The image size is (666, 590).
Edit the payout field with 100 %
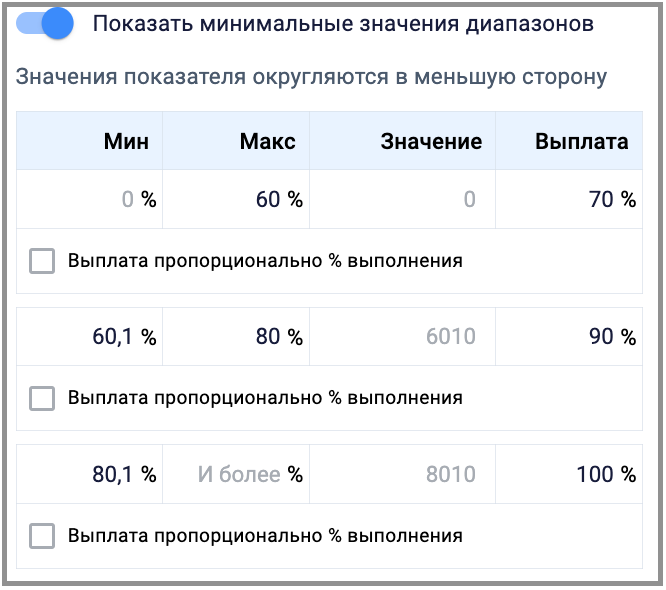pos(569,474)
